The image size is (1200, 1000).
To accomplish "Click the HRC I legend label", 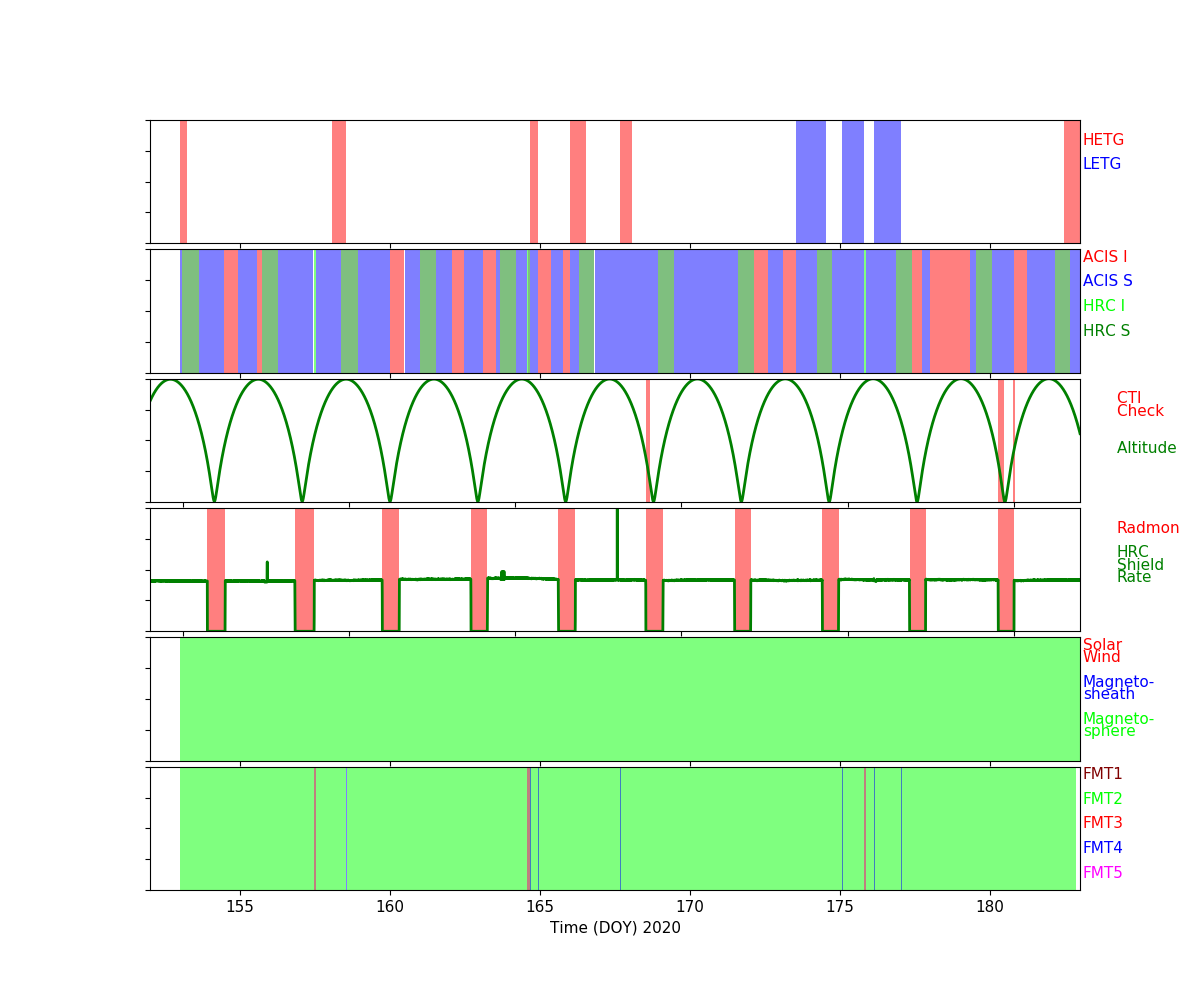I will pyautogui.click(x=1103, y=306).
